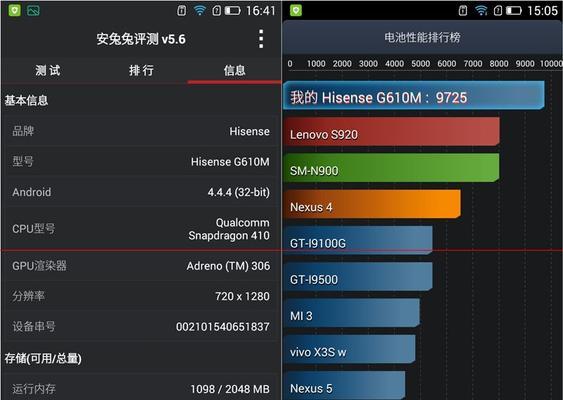Tap the 分辨率 720 x 1280 row
The height and width of the screenshot is (400, 563).
(141, 296)
